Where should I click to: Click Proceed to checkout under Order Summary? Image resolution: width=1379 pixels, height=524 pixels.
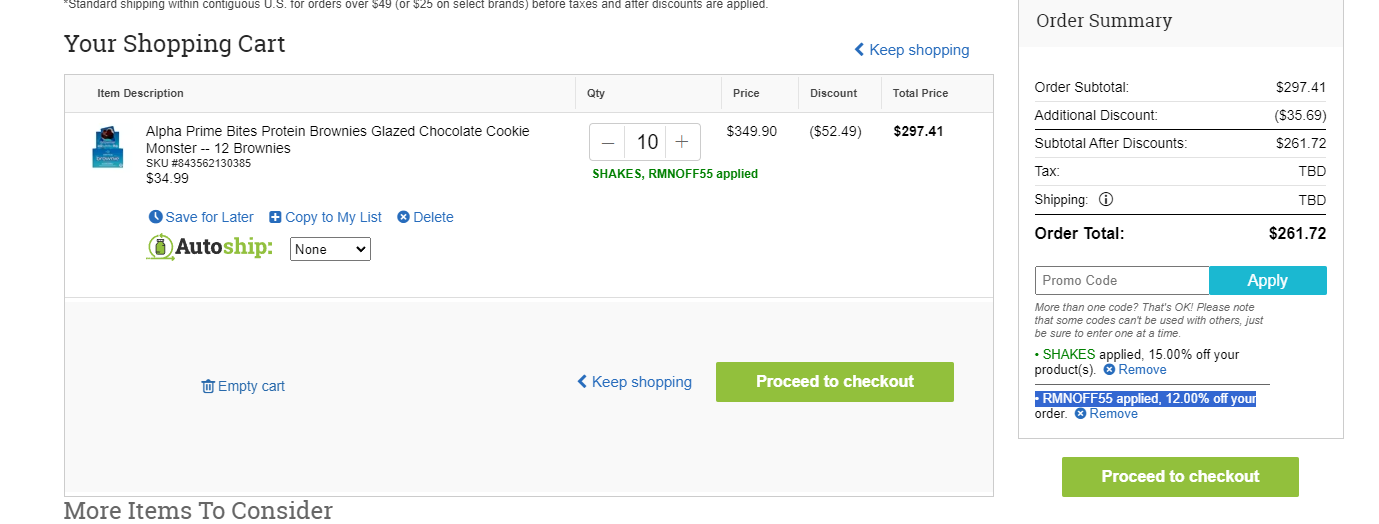point(1180,477)
